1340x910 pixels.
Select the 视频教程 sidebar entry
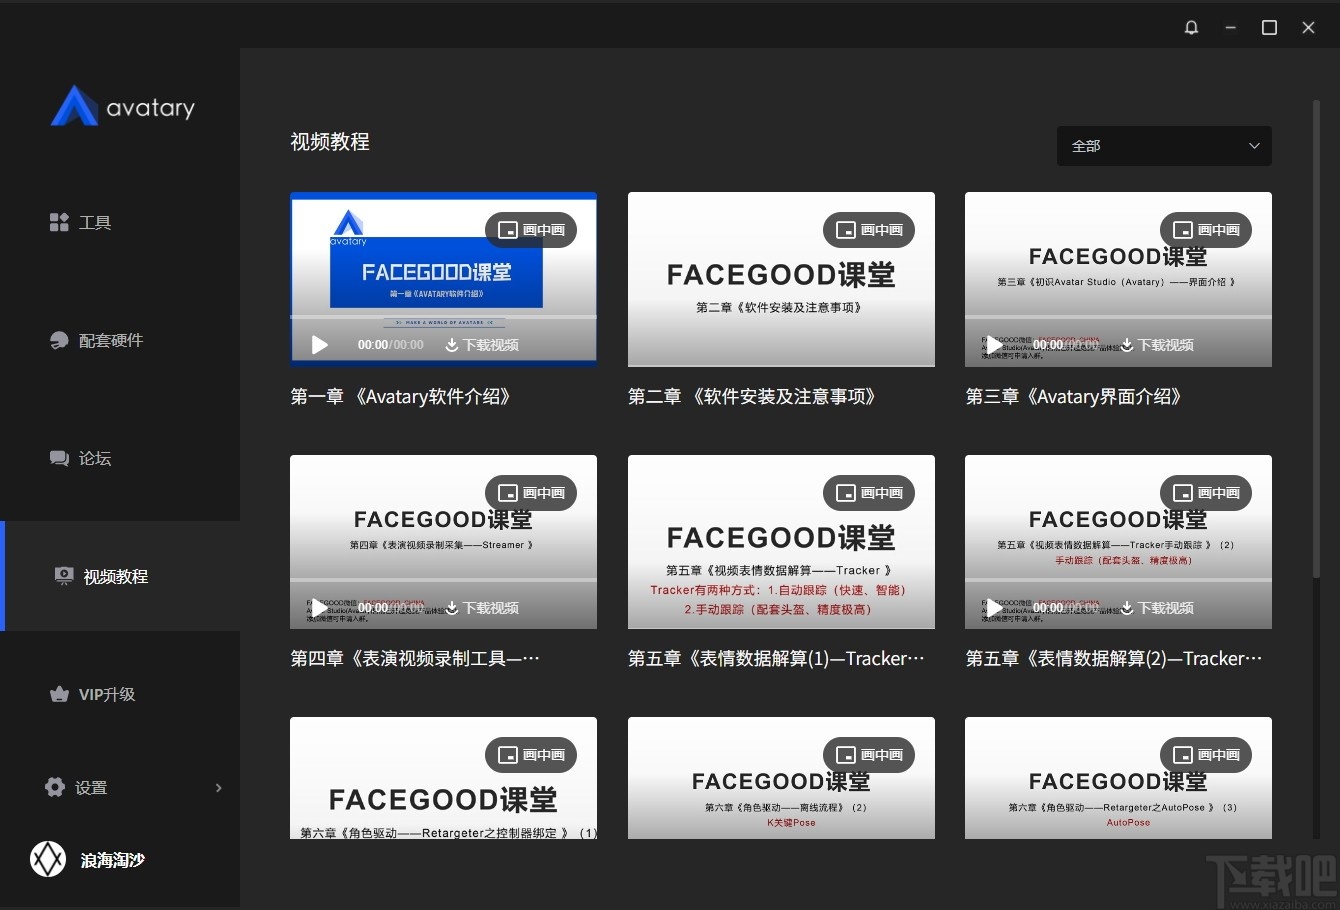(120, 576)
